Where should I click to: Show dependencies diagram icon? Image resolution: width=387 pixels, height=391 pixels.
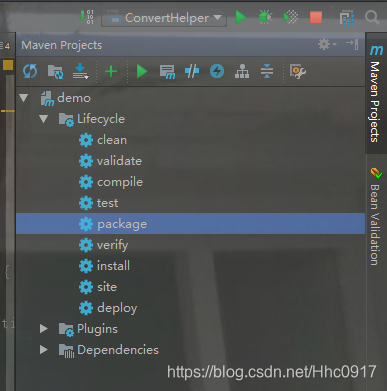point(242,71)
